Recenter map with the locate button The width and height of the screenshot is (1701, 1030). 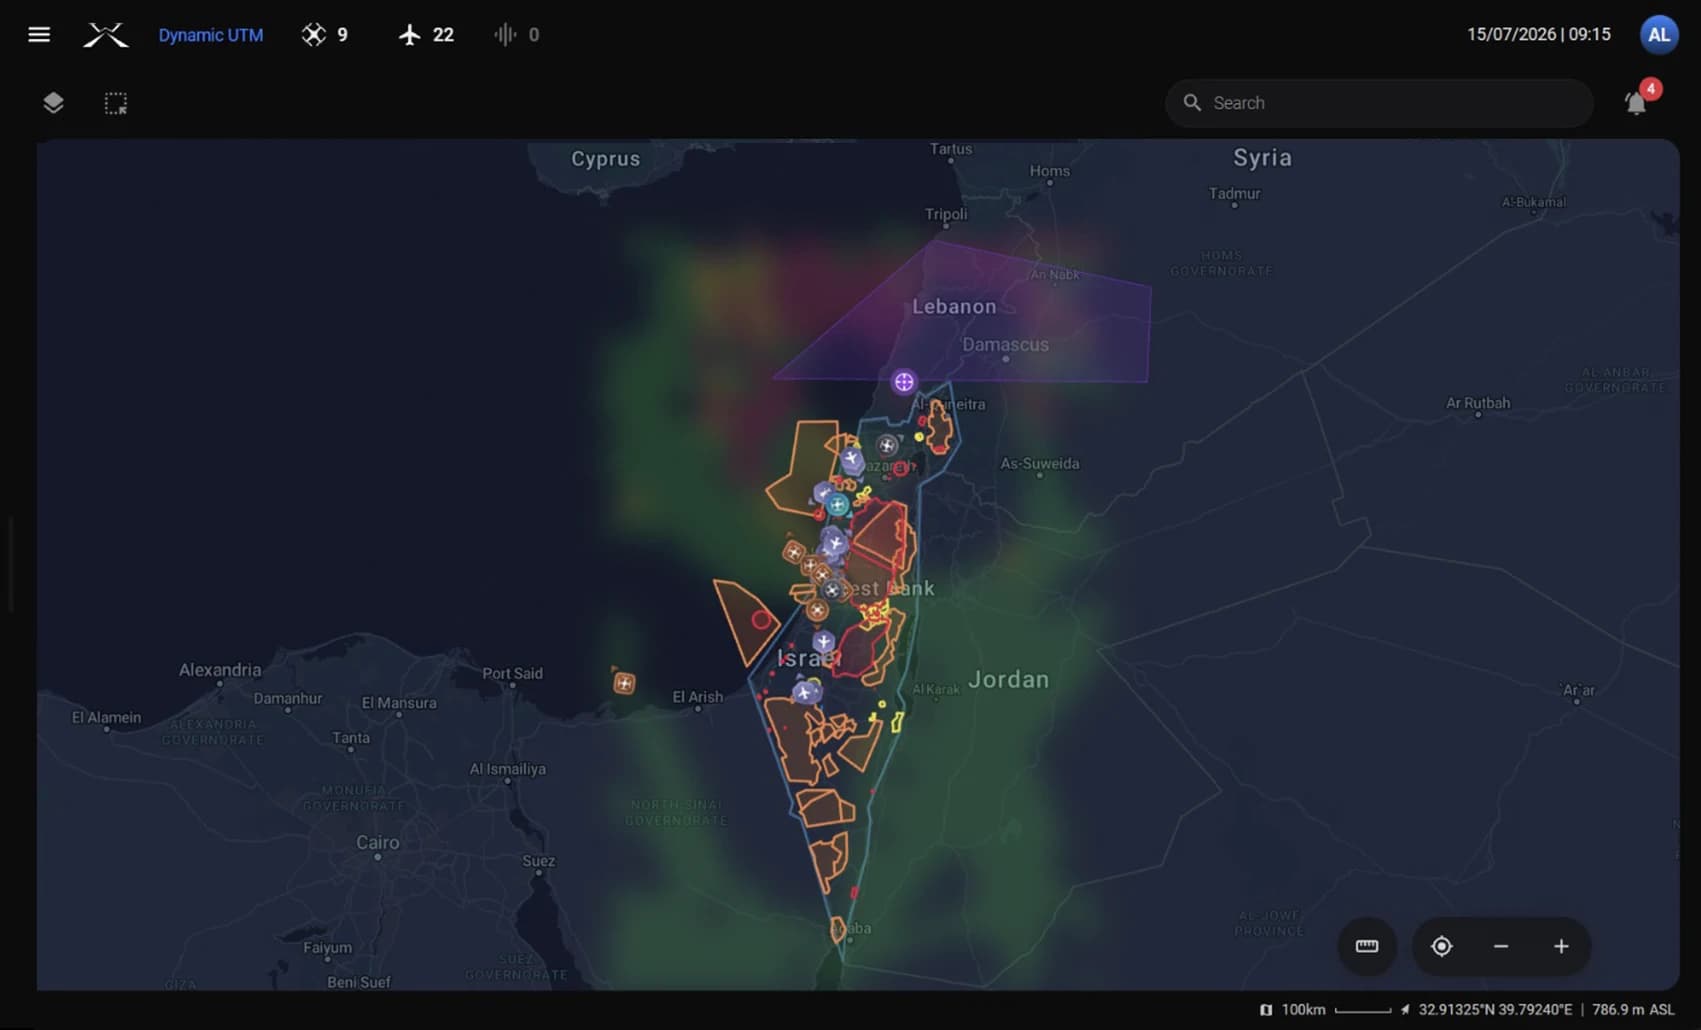pyautogui.click(x=1441, y=946)
